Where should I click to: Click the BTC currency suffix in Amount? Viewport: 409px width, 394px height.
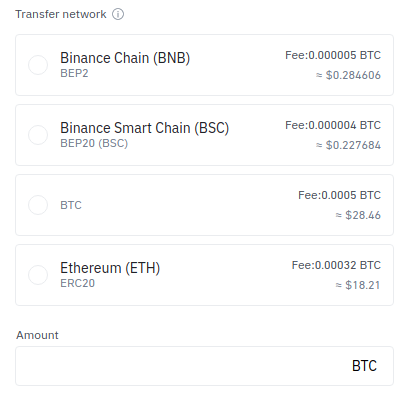click(x=364, y=366)
